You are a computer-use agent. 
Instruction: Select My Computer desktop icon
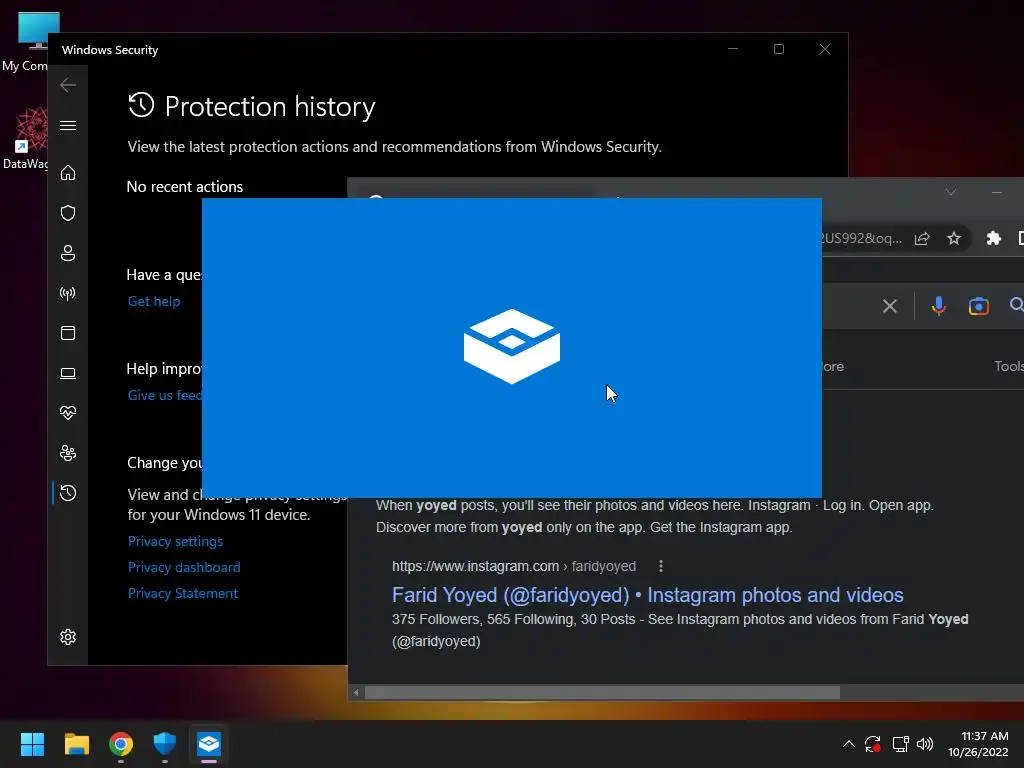tap(25, 42)
